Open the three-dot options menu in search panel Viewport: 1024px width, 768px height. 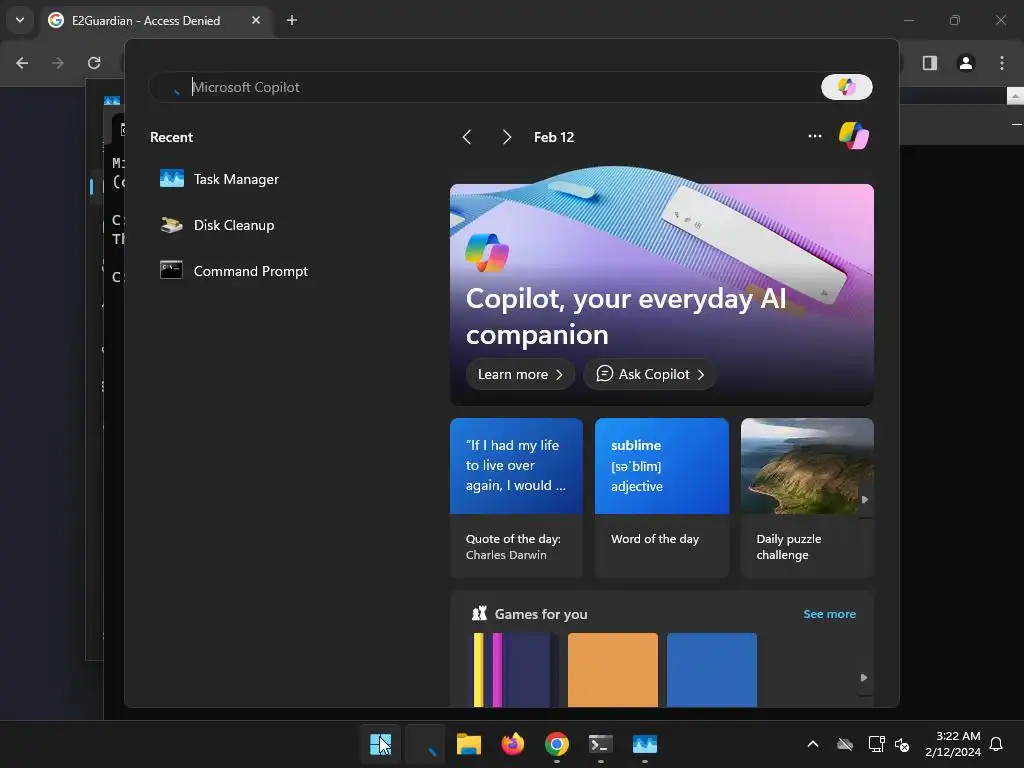(814, 136)
